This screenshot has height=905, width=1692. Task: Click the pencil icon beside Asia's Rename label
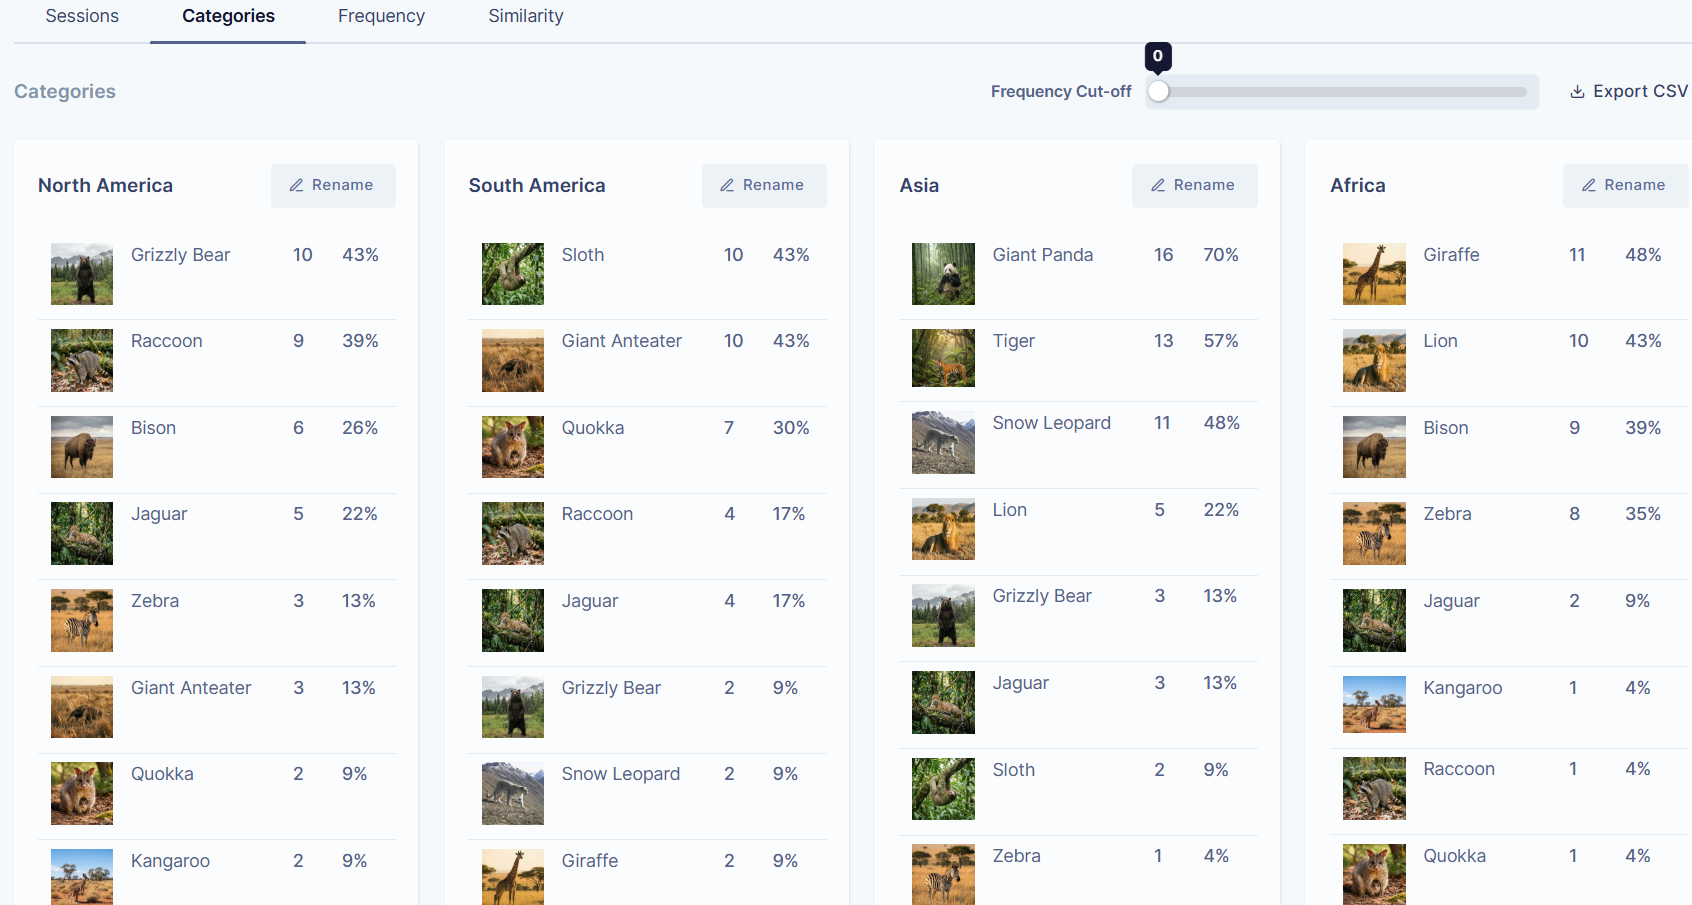click(x=1158, y=185)
